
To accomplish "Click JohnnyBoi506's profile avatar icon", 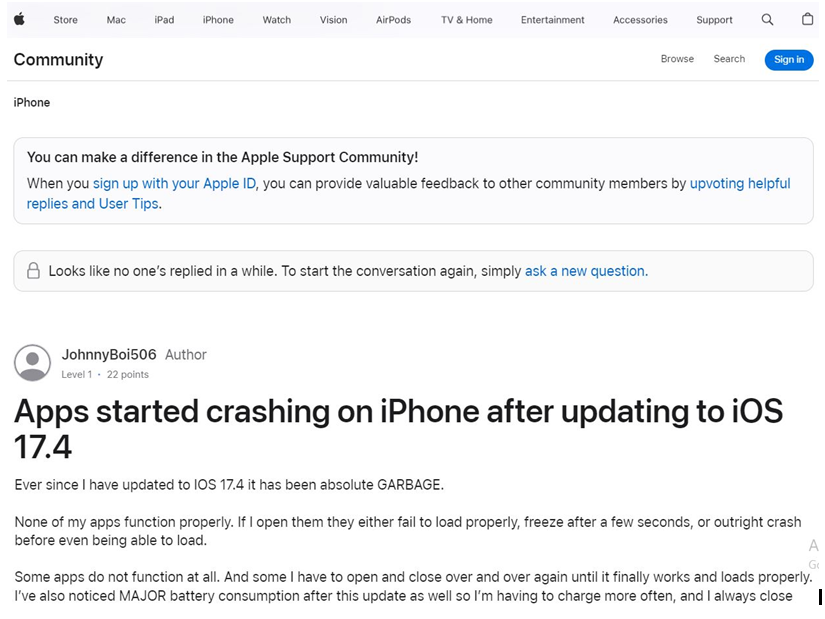I will pyautogui.click(x=33, y=363).
